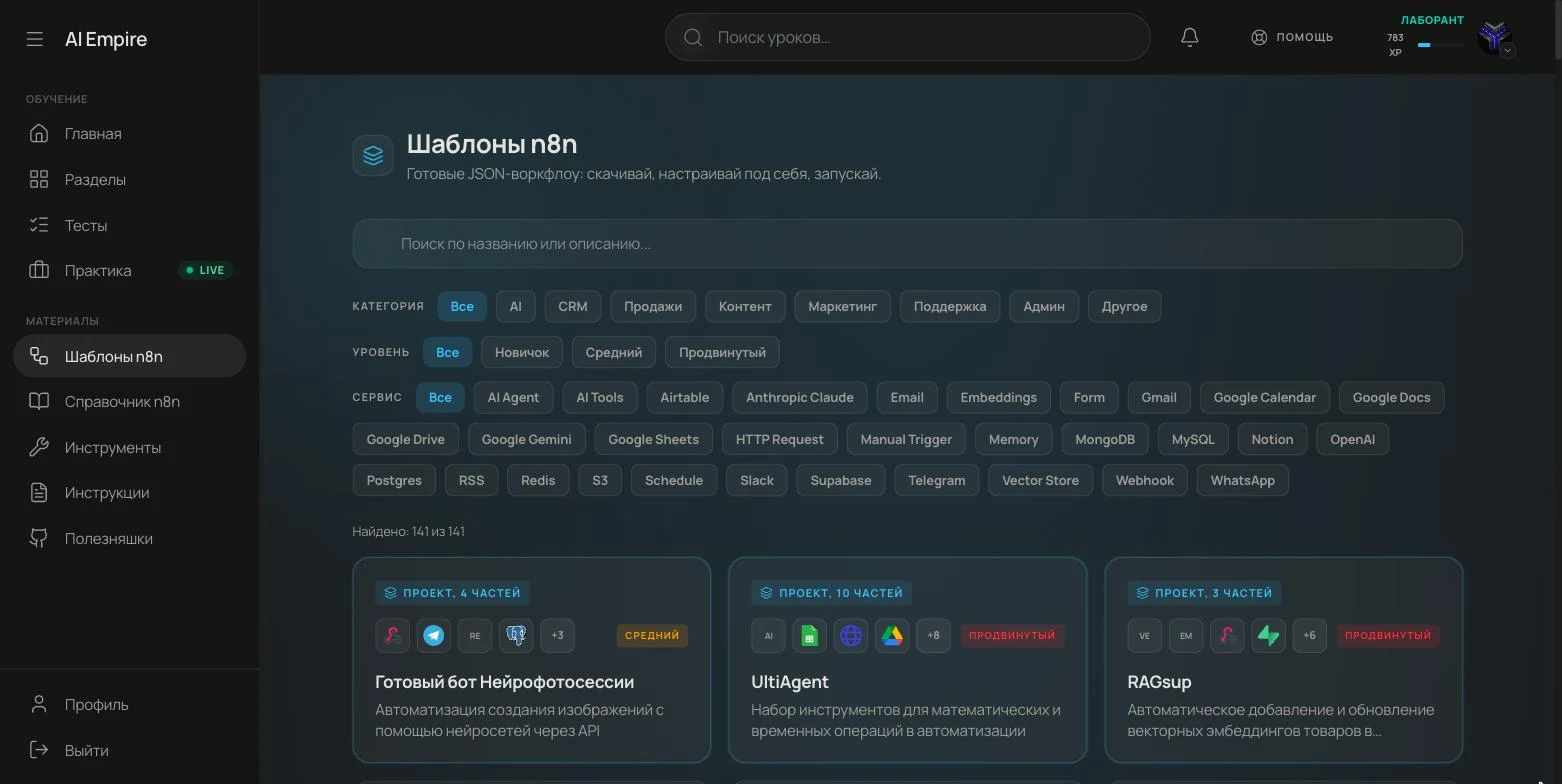Open UltiAgent template card
Viewport: 1562px width, 784px height.
click(908, 660)
